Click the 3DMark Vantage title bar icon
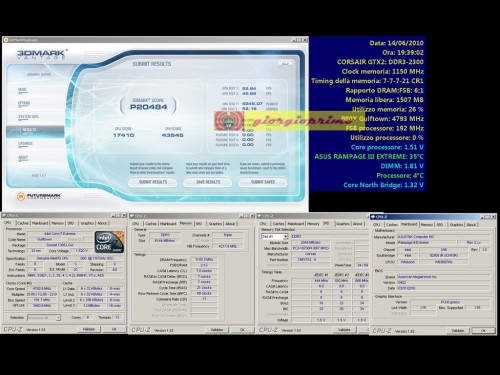500x375 pixels. coord(6,40)
